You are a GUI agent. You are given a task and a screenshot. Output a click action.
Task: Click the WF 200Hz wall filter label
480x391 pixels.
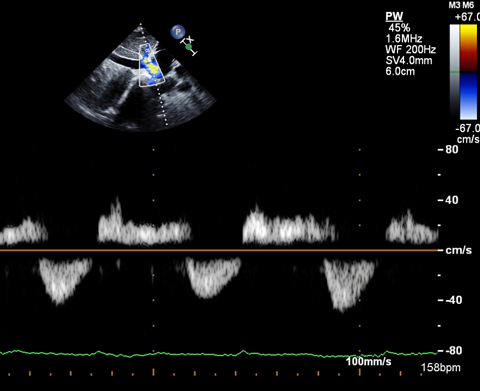click(410, 49)
